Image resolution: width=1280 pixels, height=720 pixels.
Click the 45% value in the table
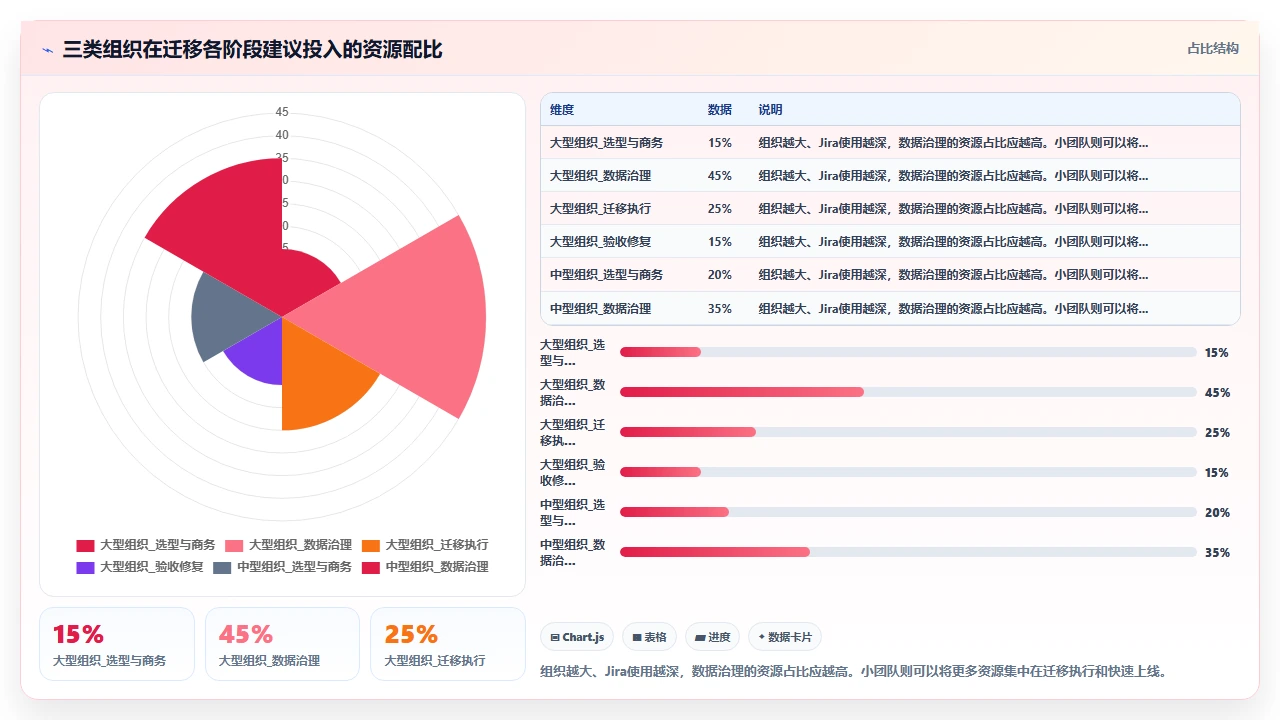click(720, 176)
